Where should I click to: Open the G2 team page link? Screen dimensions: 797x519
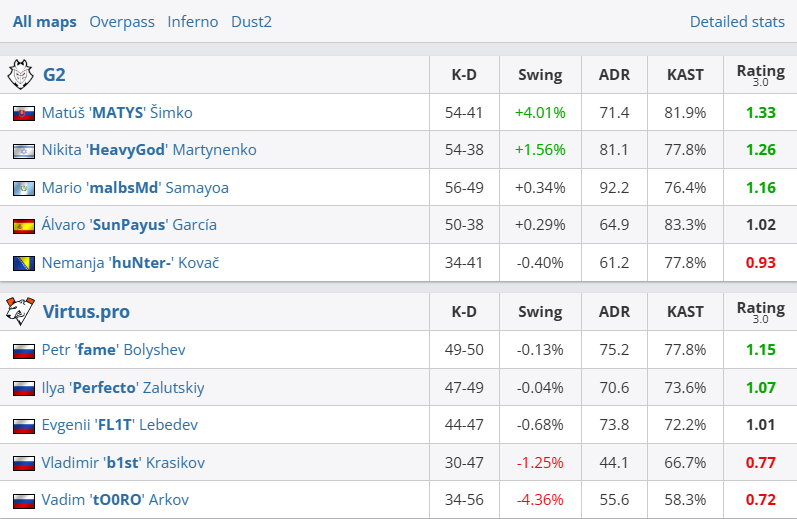(54, 75)
